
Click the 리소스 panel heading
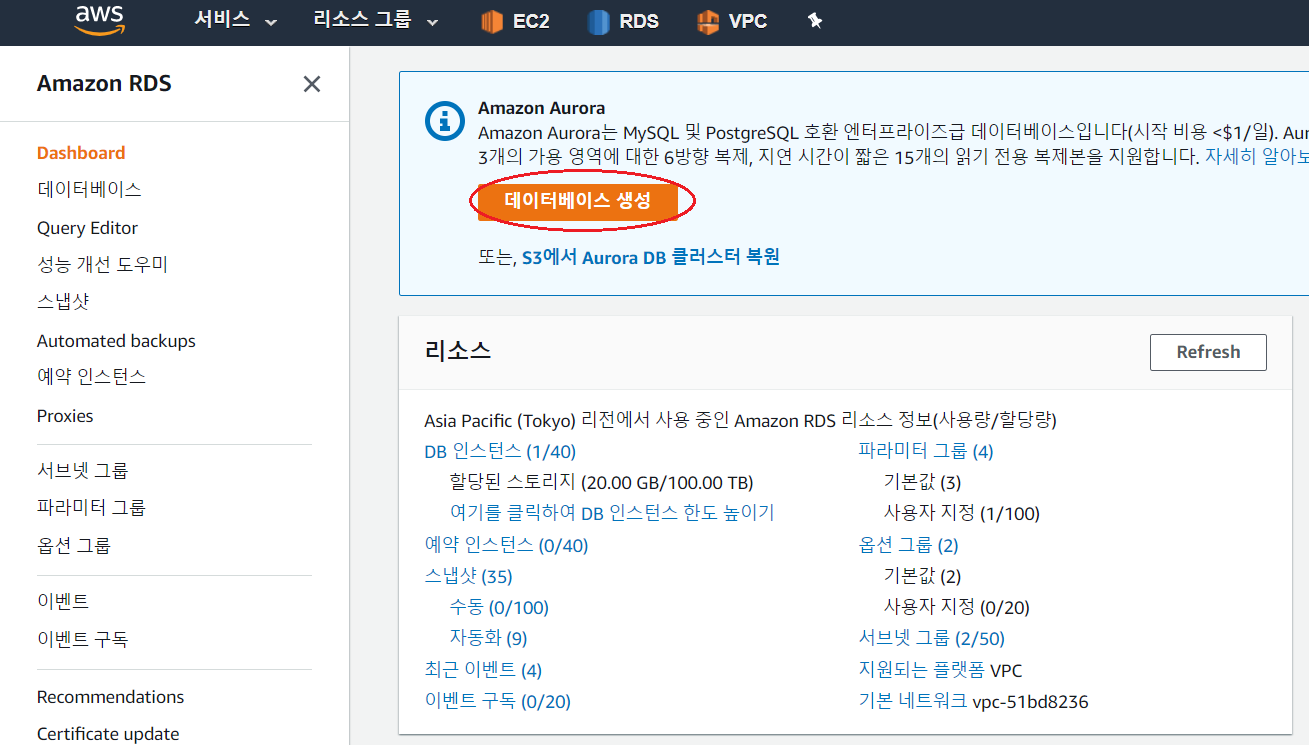click(x=458, y=351)
